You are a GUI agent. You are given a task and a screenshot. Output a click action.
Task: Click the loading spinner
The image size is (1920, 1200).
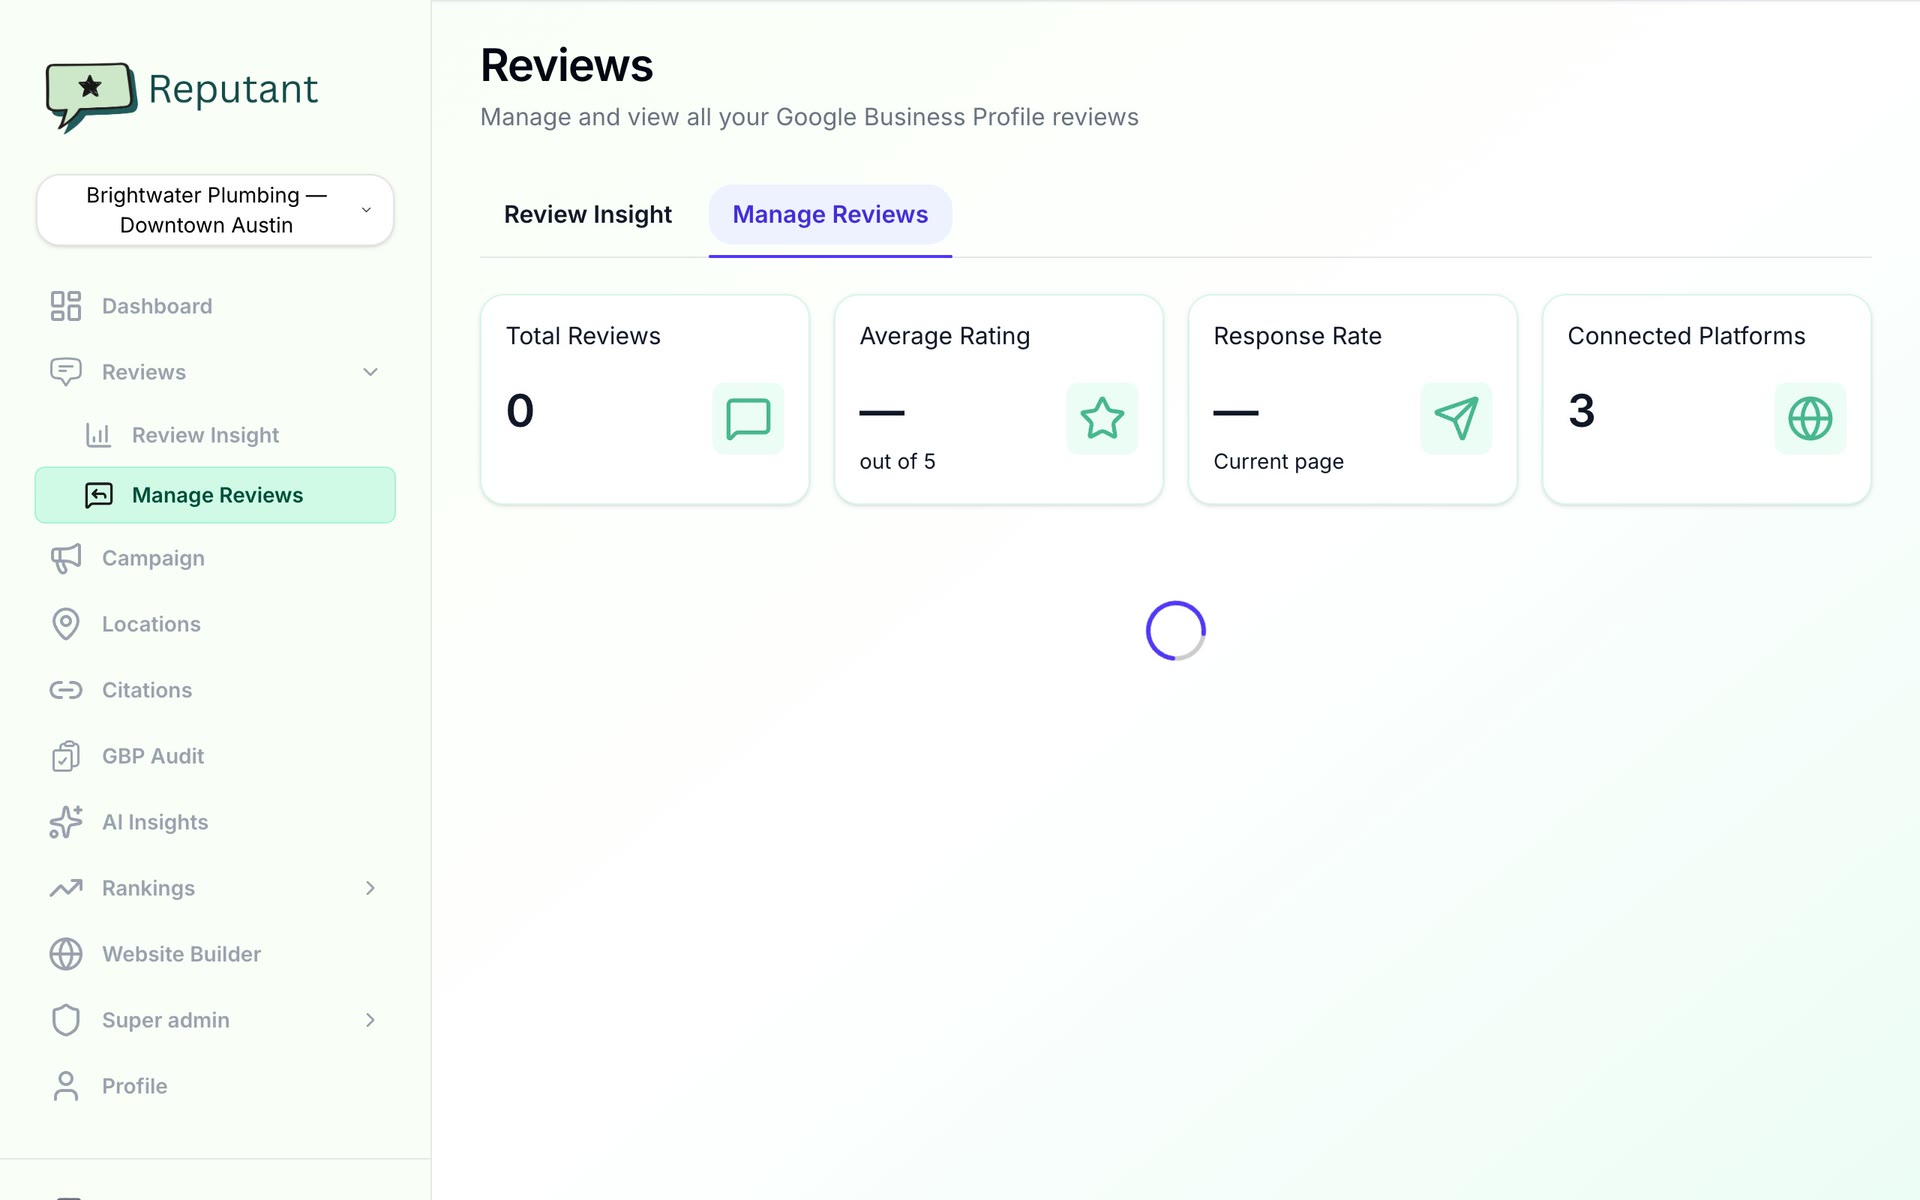click(x=1176, y=630)
